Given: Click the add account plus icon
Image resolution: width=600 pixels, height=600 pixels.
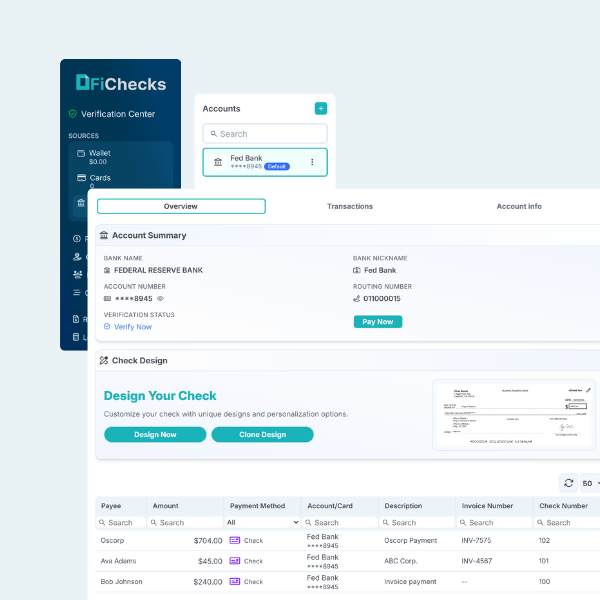Looking at the screenshot, I should tap(320, 108).
